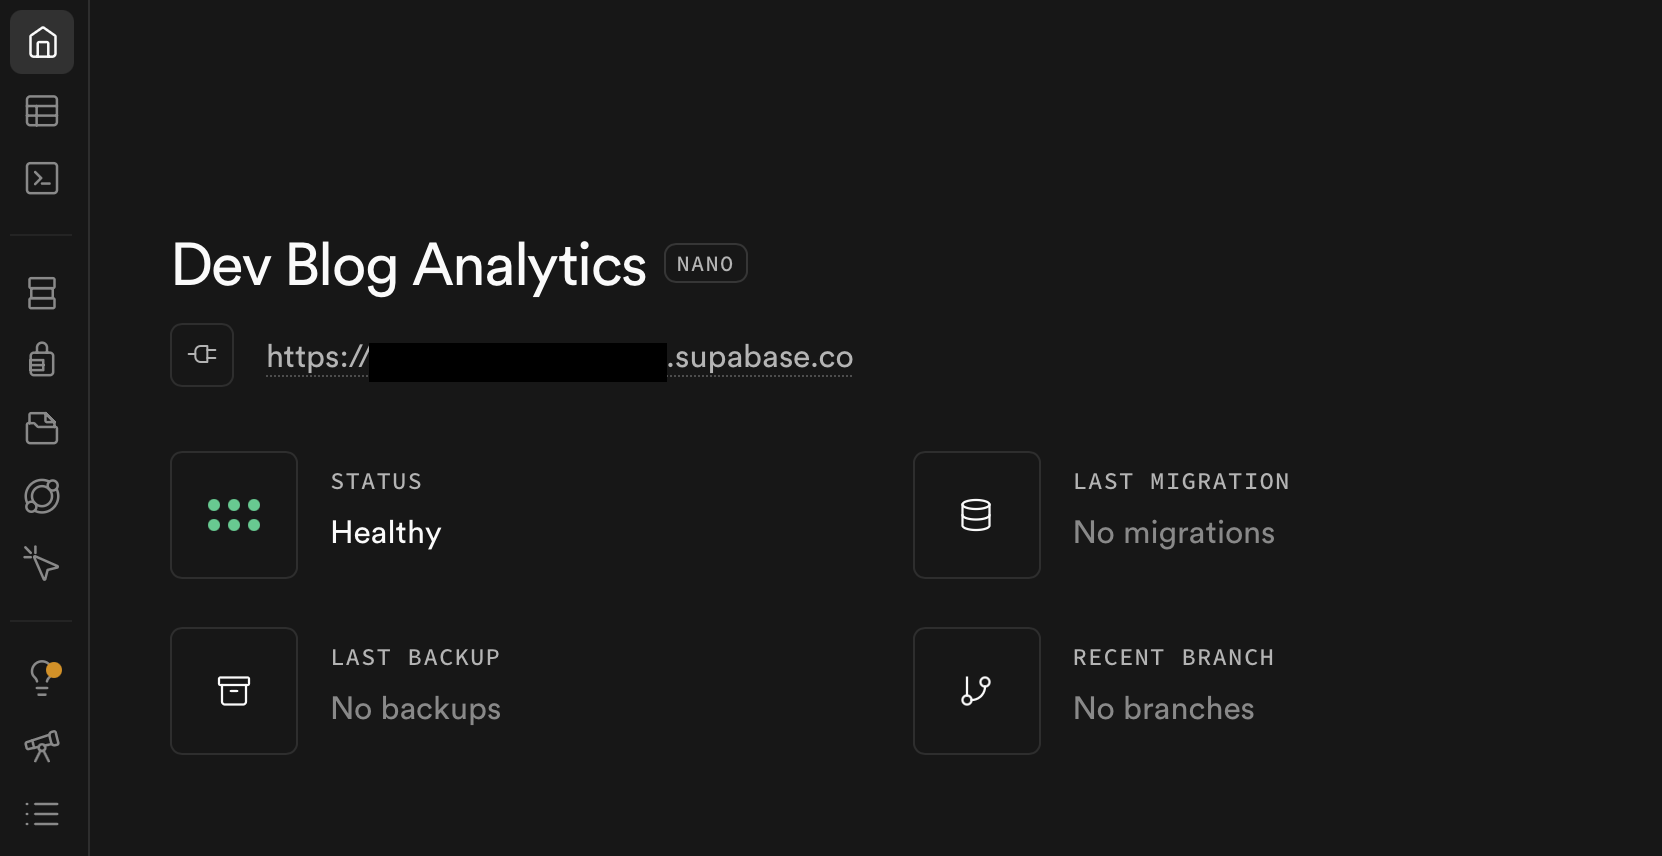
Task: Open Authentication via the lock icon
Action: [x=42, y=359]
